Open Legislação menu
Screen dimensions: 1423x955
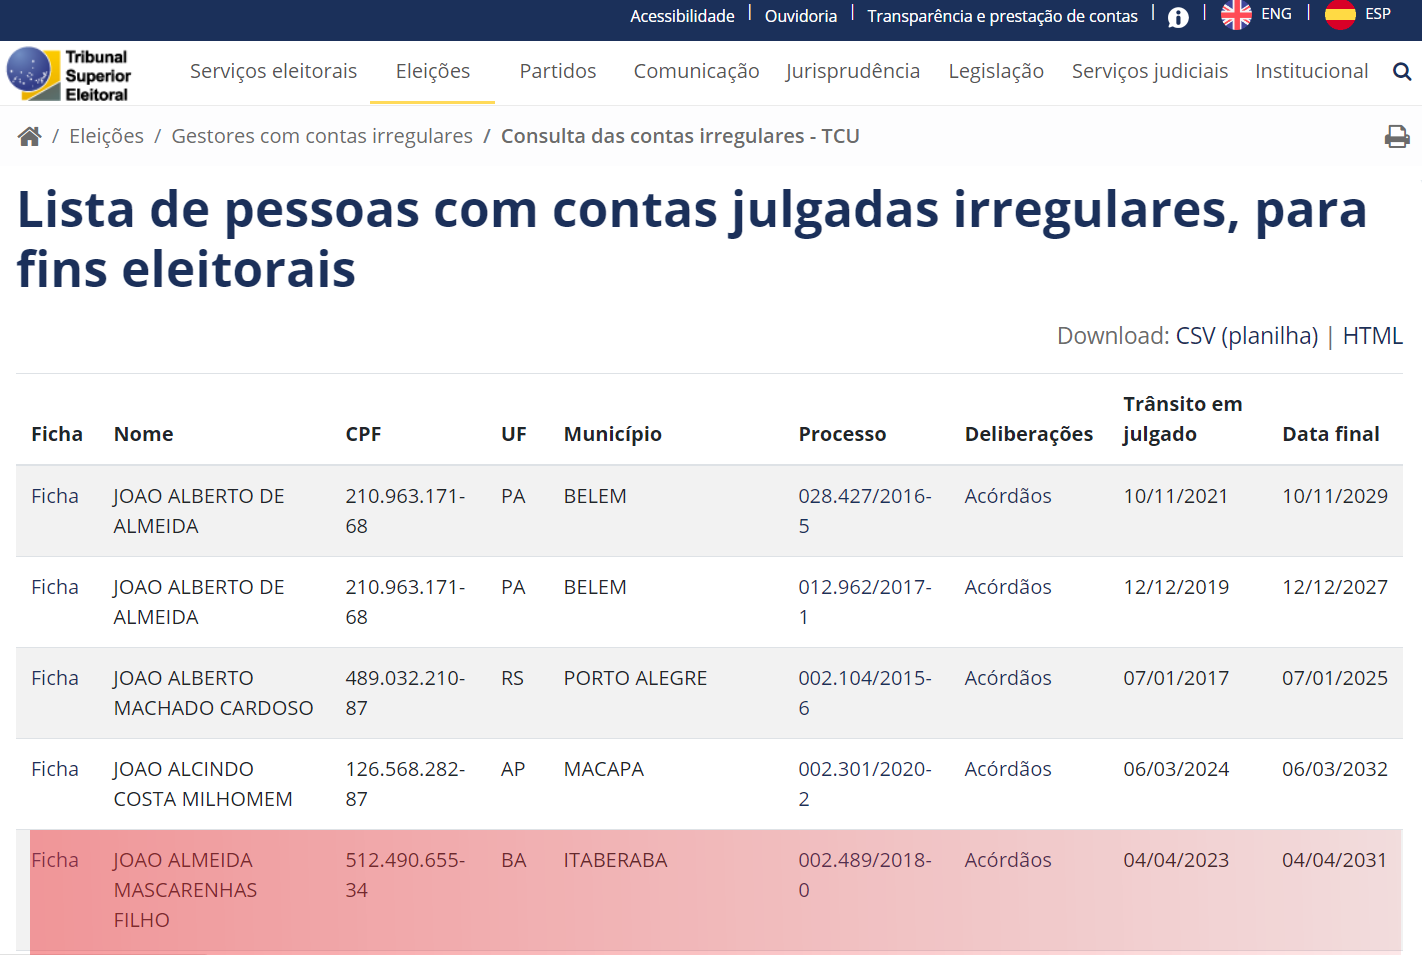coord(996,71)
